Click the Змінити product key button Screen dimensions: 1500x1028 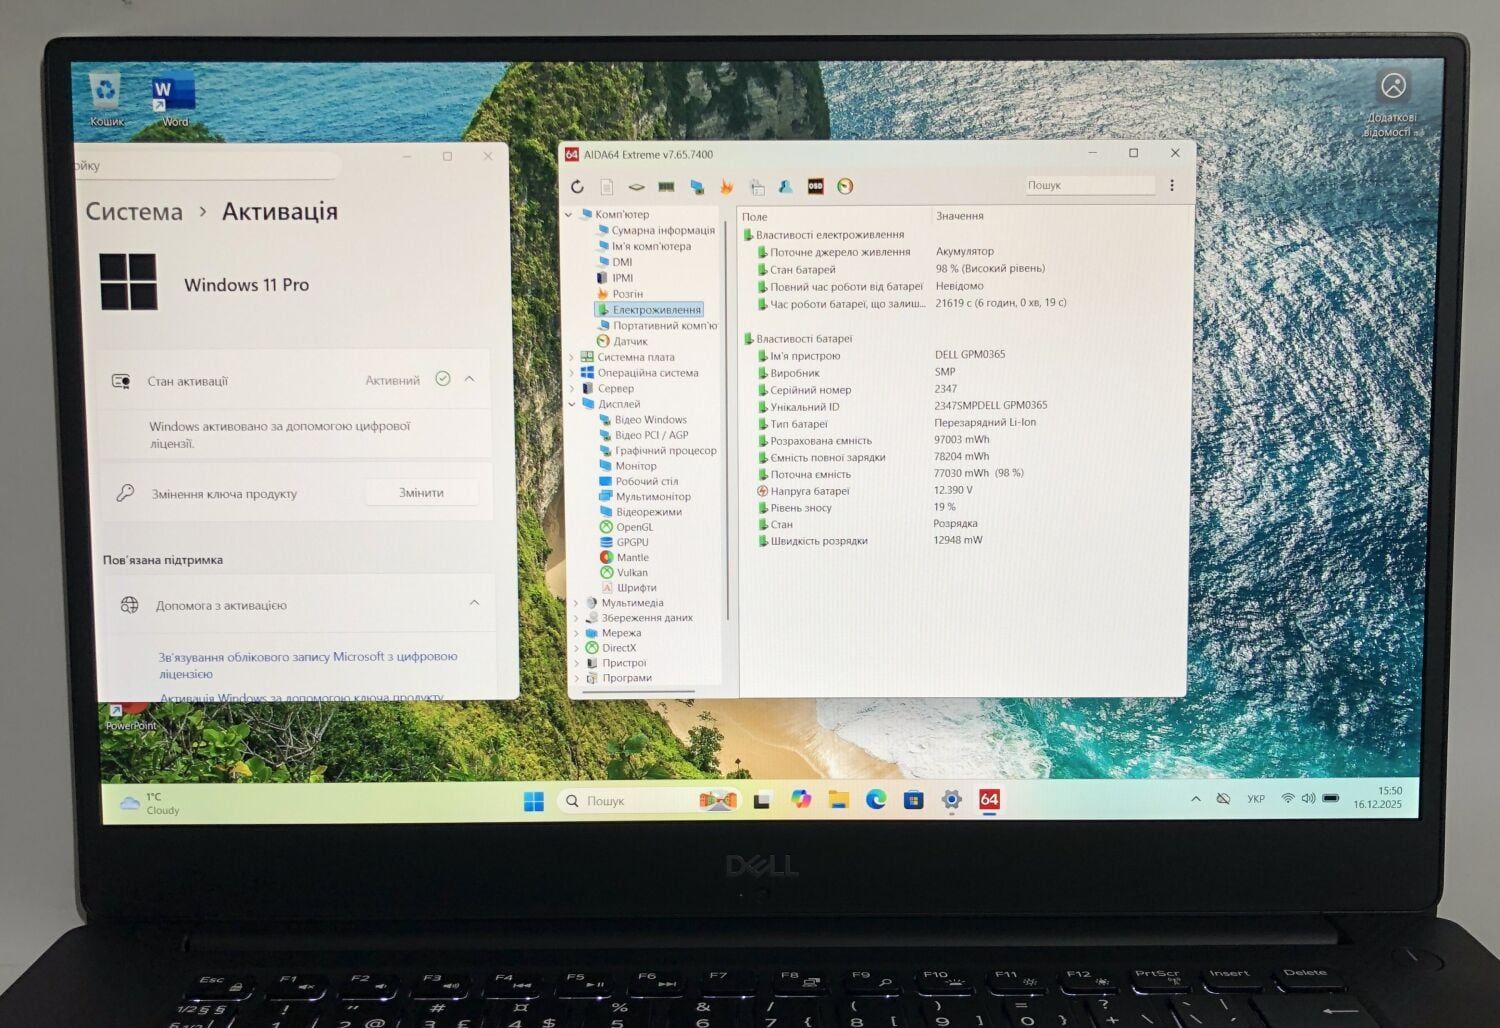(x=421, y=493)
